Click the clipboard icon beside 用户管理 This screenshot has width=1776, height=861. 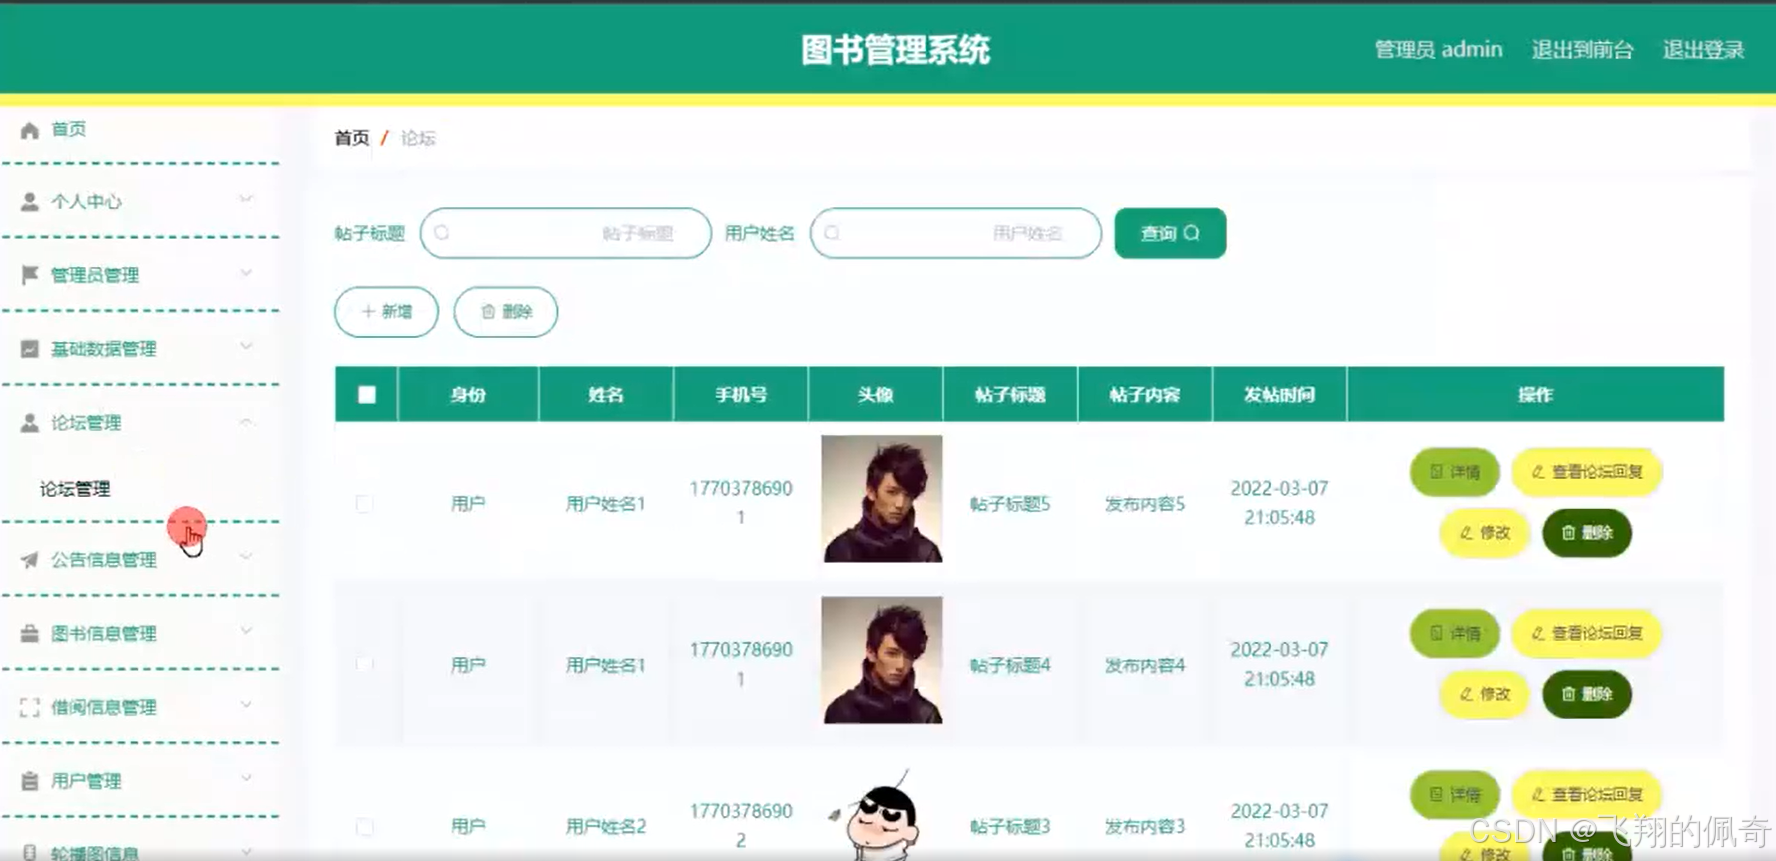click(30, 781)
